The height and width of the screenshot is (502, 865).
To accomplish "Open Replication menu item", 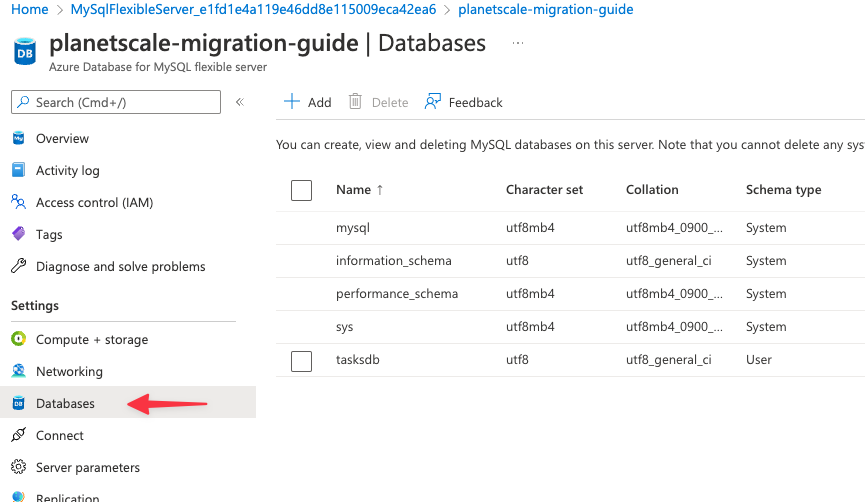I will pyautogui.click(x=67, y=497).
